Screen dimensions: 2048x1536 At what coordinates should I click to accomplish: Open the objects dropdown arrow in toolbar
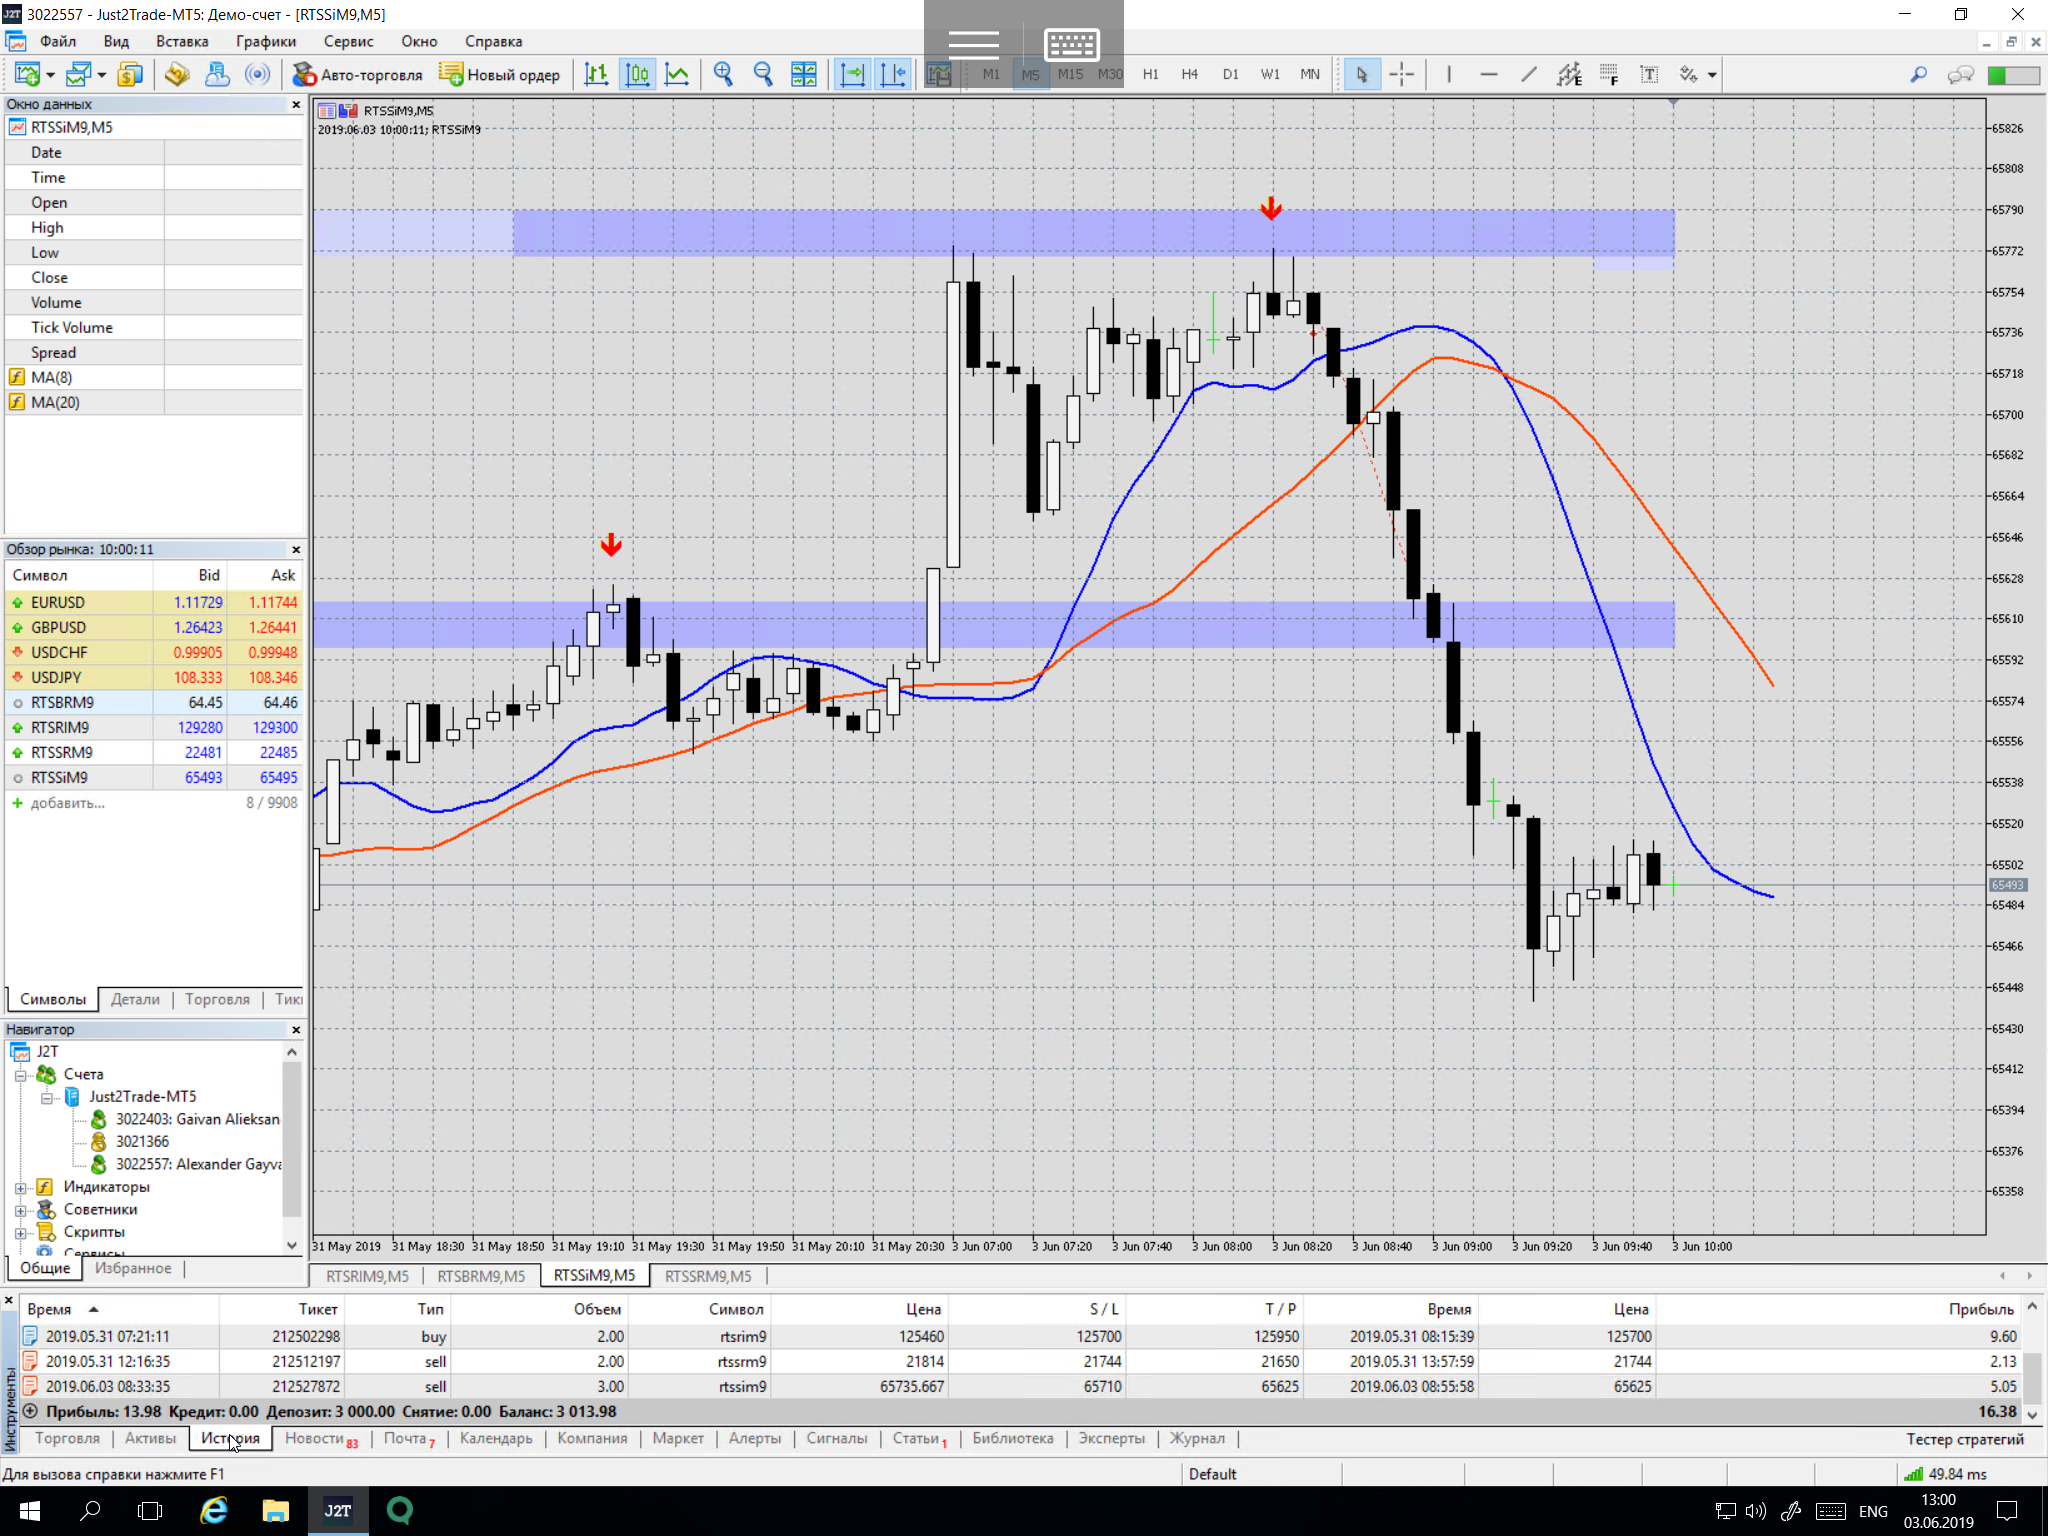tap(1712, 75)
